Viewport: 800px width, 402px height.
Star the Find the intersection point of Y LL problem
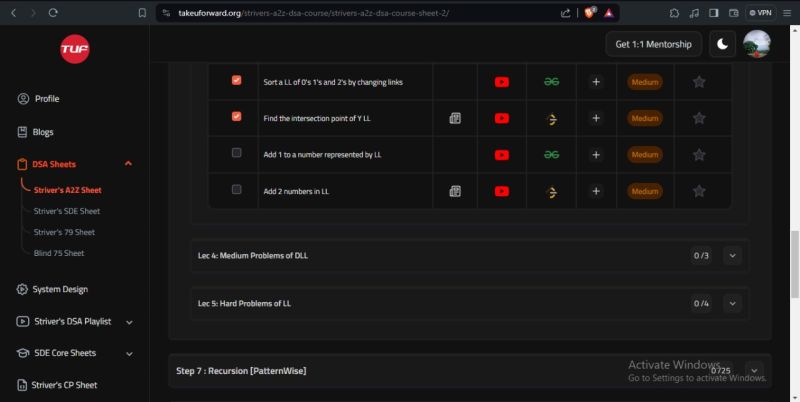point(699,118)
